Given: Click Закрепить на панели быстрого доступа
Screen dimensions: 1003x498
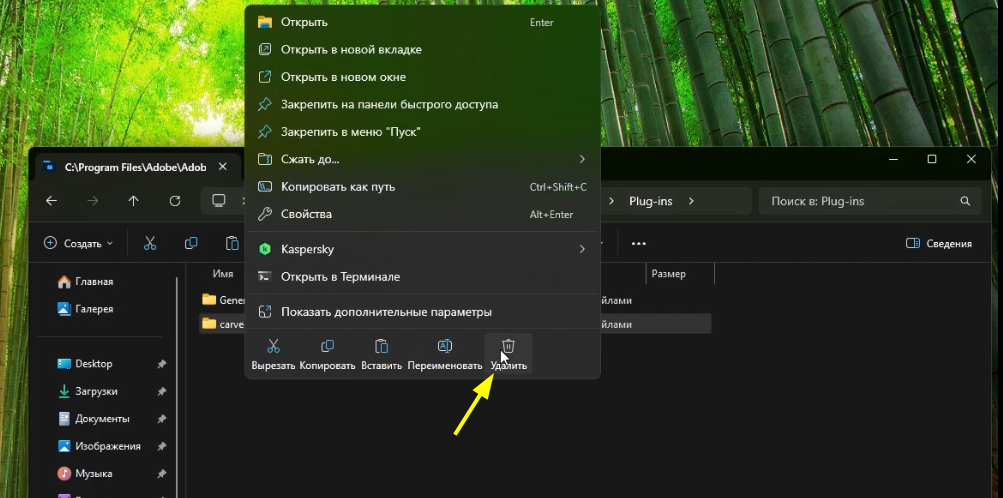Looking at the screenshot, I should pos(422,104).
